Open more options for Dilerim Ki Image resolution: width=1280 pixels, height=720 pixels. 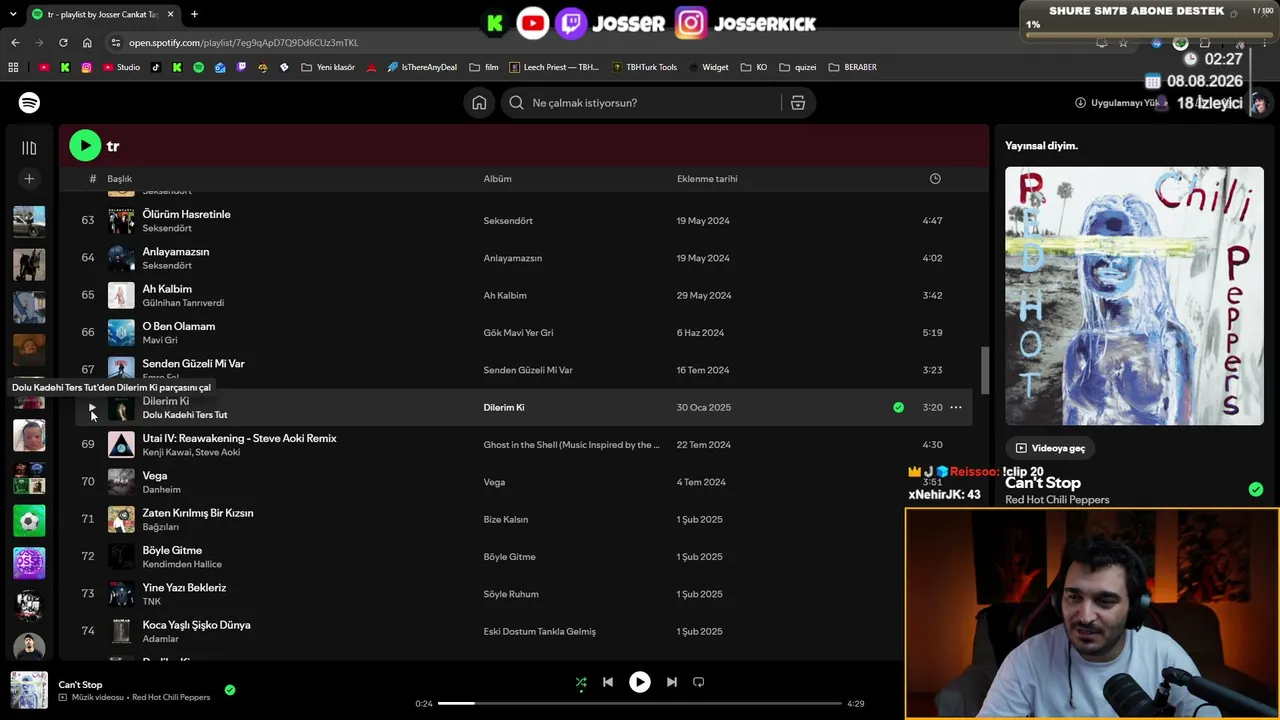(956, 408)
